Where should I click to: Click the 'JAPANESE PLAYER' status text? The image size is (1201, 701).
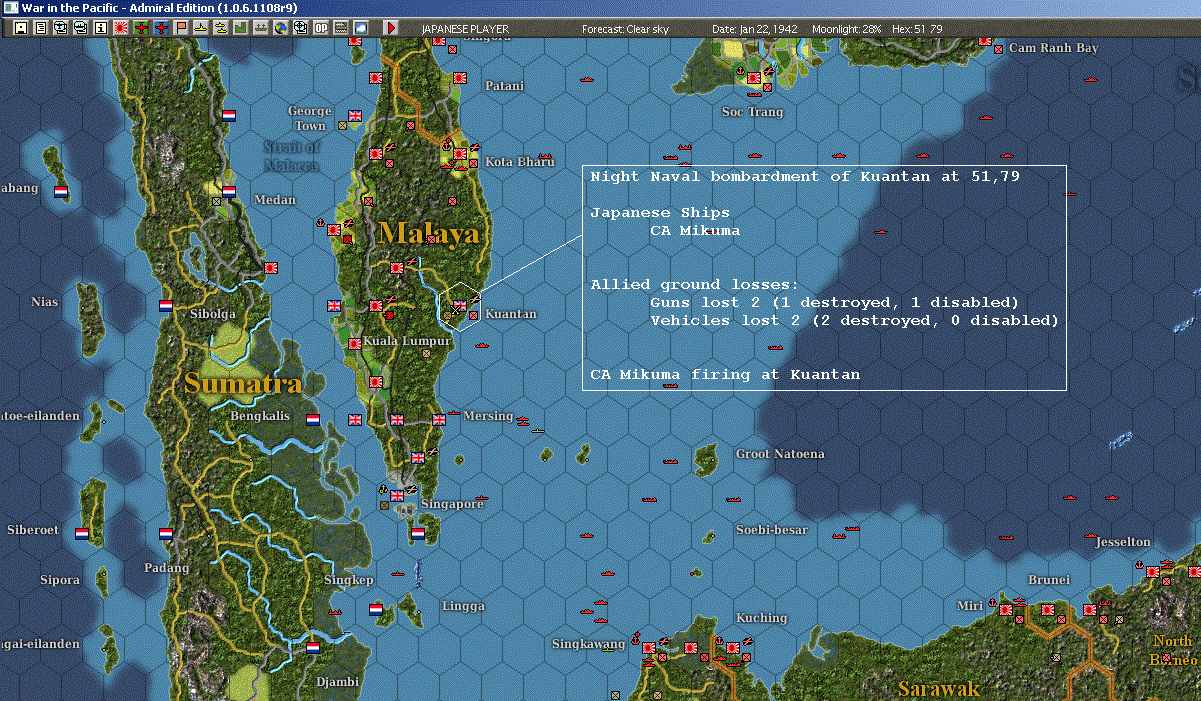click(x=465, y=29)
